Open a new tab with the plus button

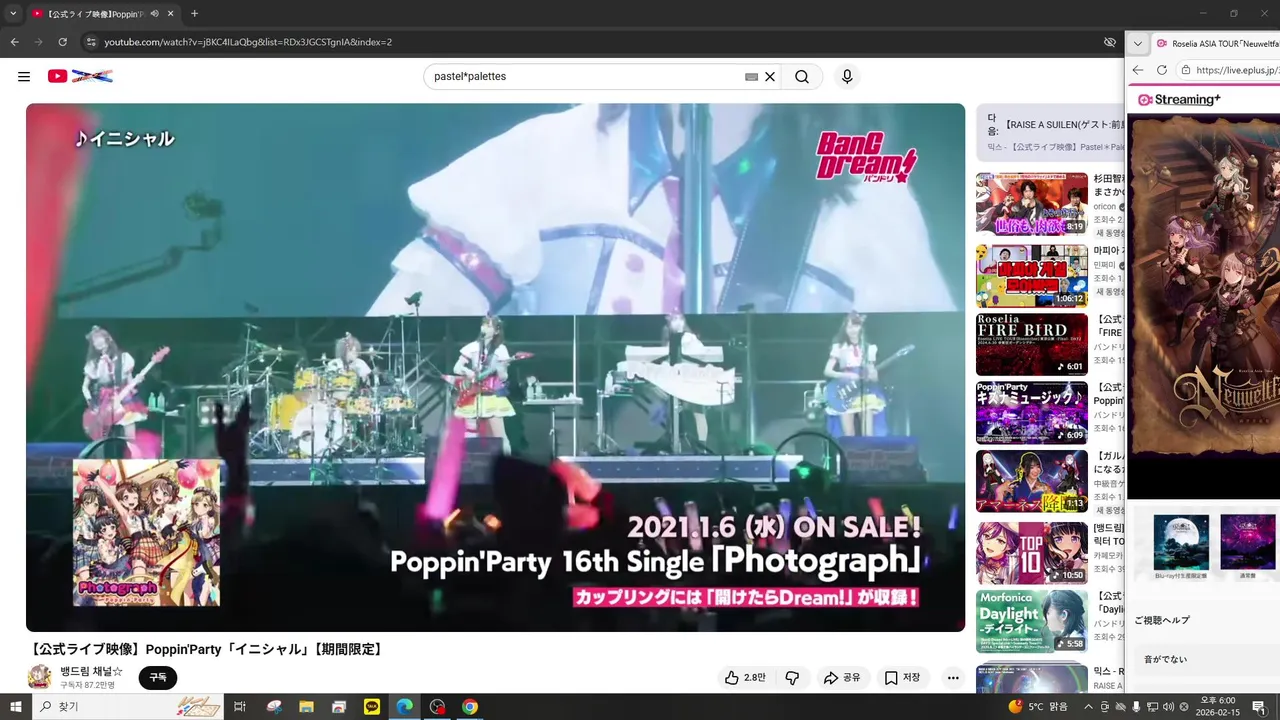tap(195, 14)
